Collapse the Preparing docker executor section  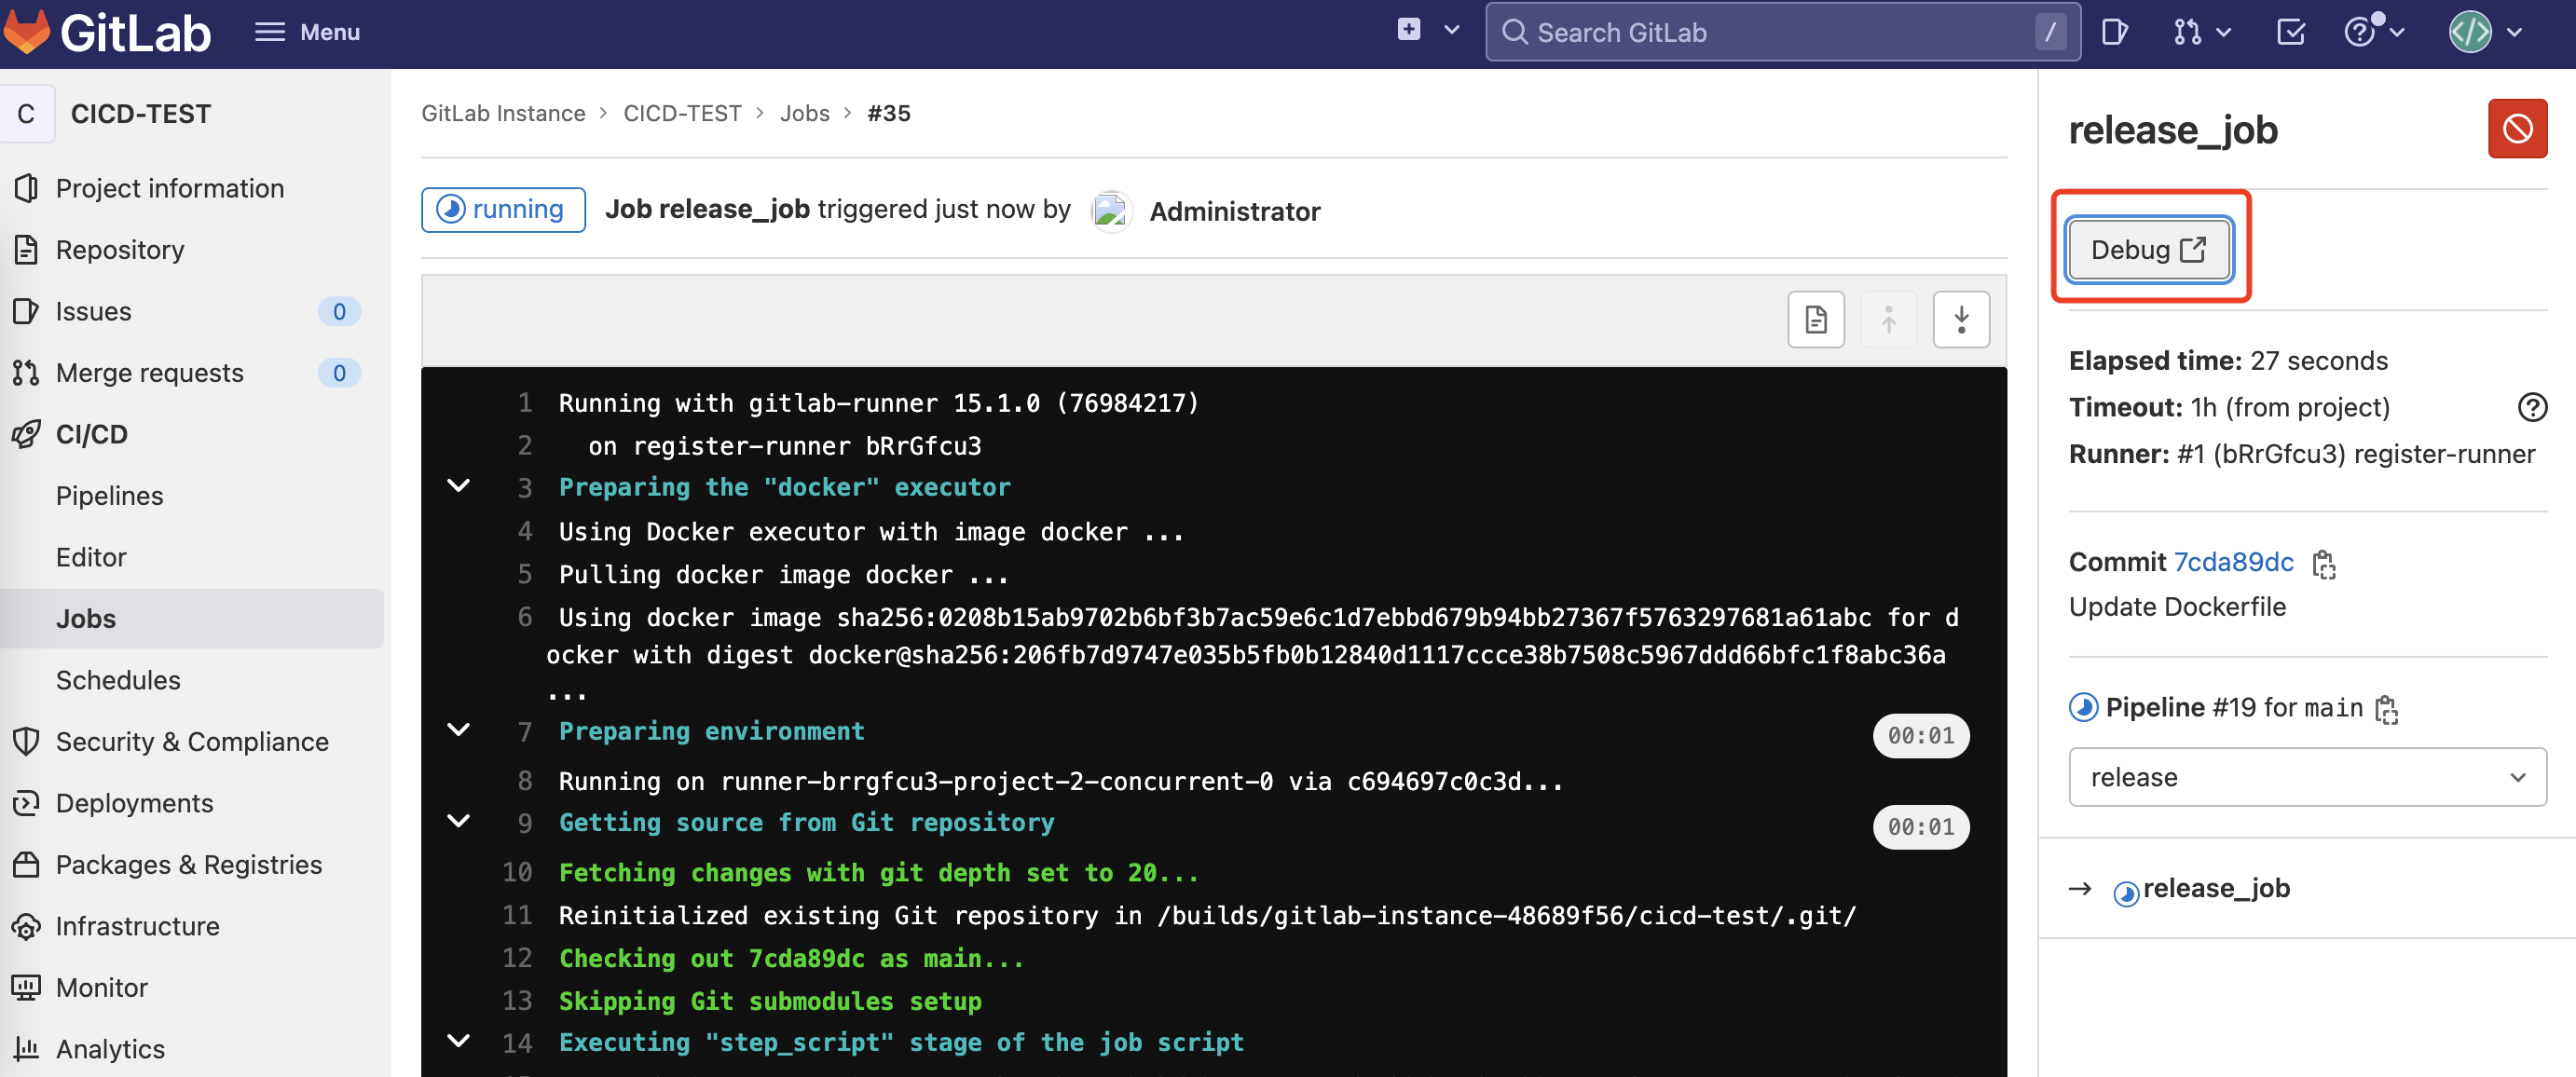point(459,487)
